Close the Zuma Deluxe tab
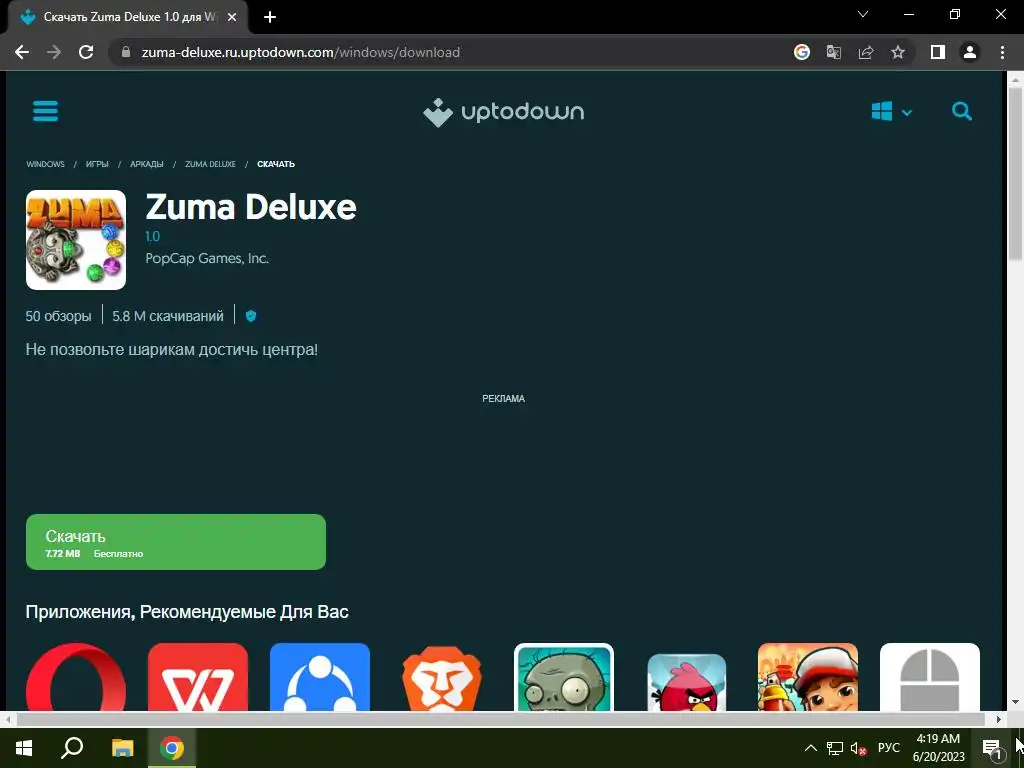This screenshot has width=1024, height=768. coord(232,17)
